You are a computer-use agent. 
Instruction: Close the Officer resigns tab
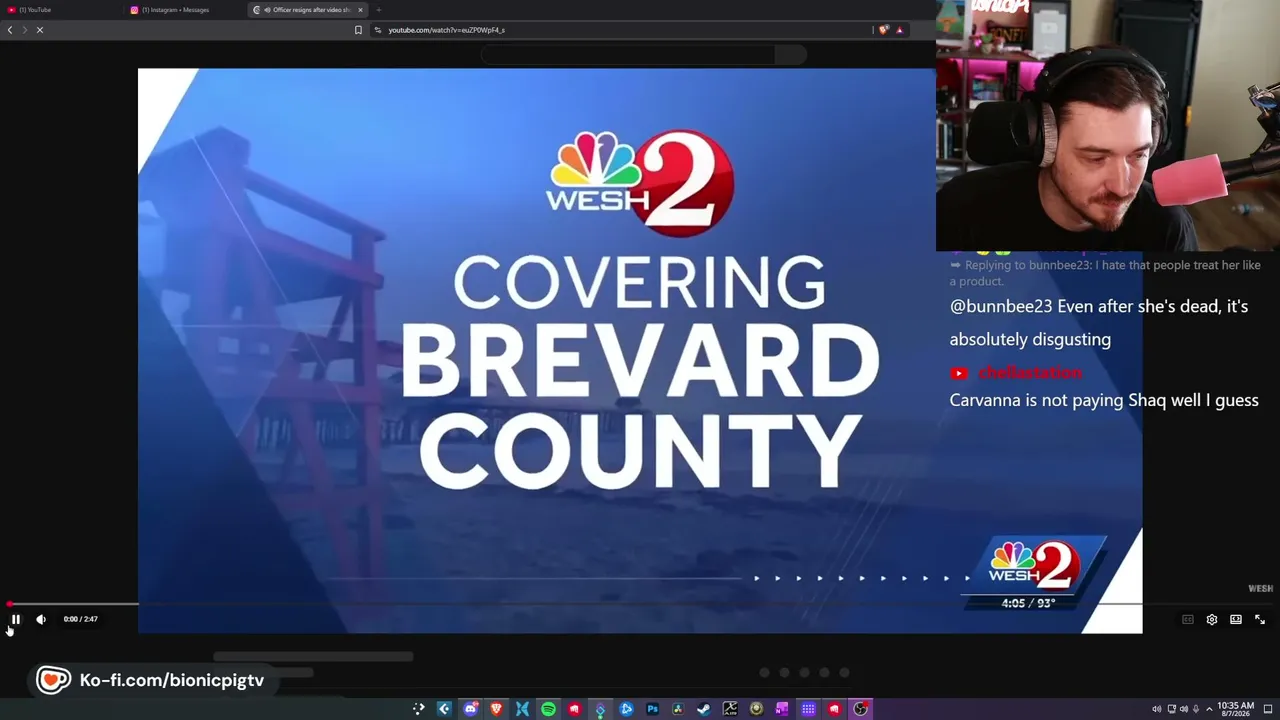pyautogui.click(x=360, y=10)
